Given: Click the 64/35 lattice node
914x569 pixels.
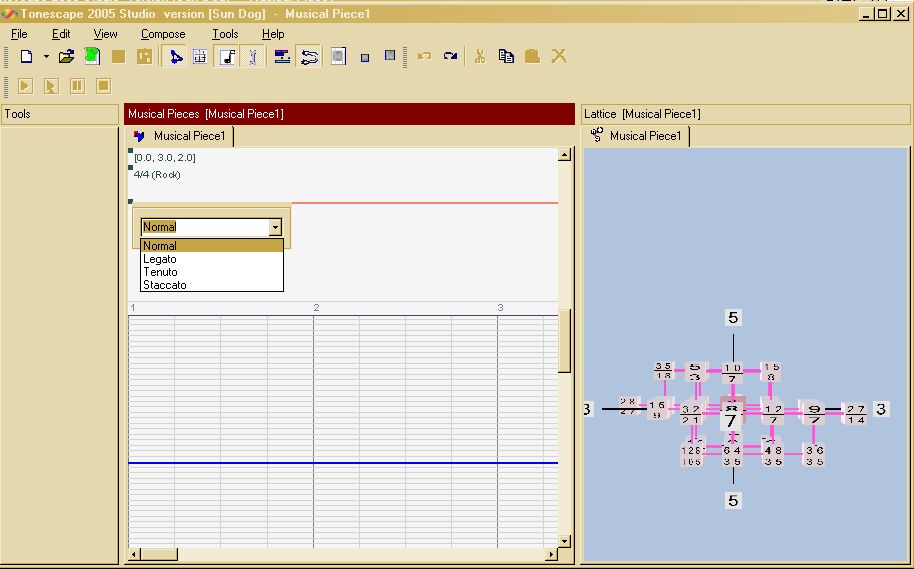Looking at the screenshot, I should click(x=732, y=455).
